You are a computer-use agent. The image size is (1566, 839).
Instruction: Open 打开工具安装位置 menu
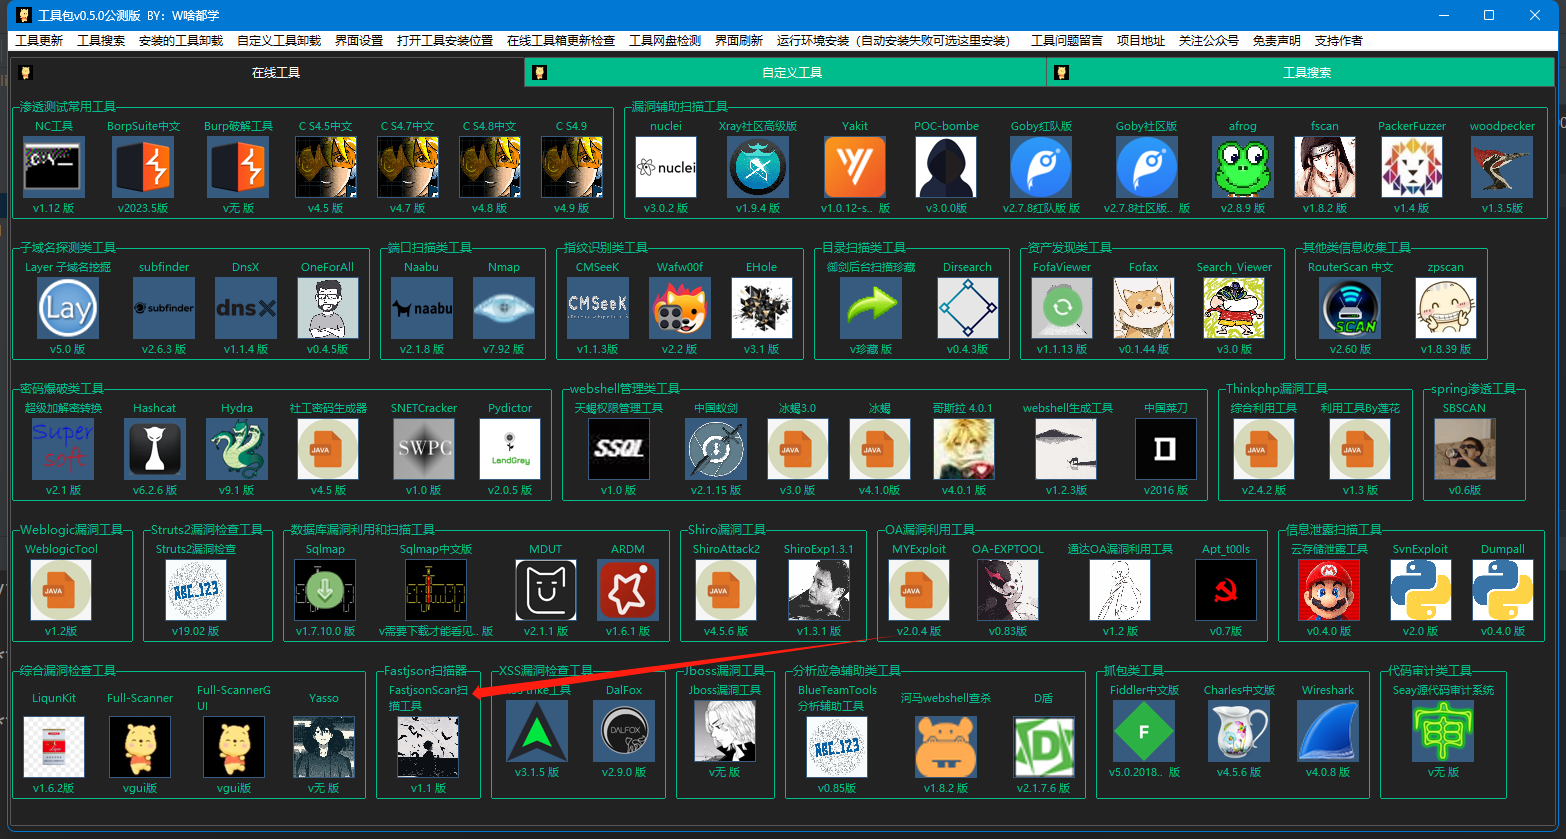(445, 40)
